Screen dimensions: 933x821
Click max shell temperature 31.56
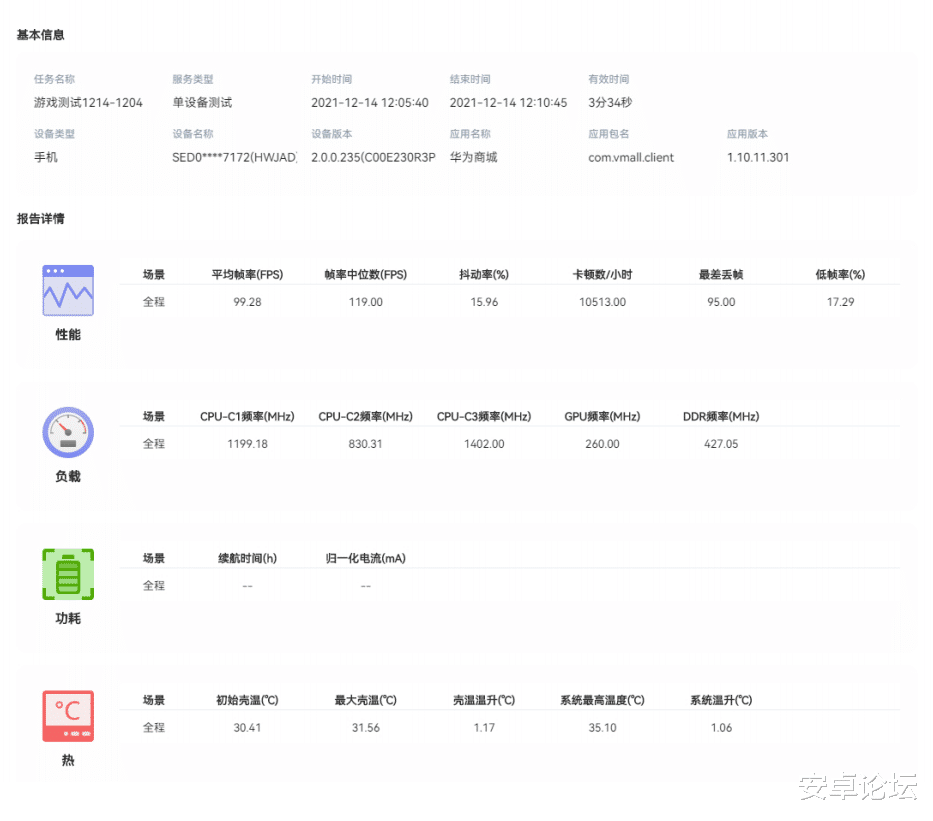365,728
